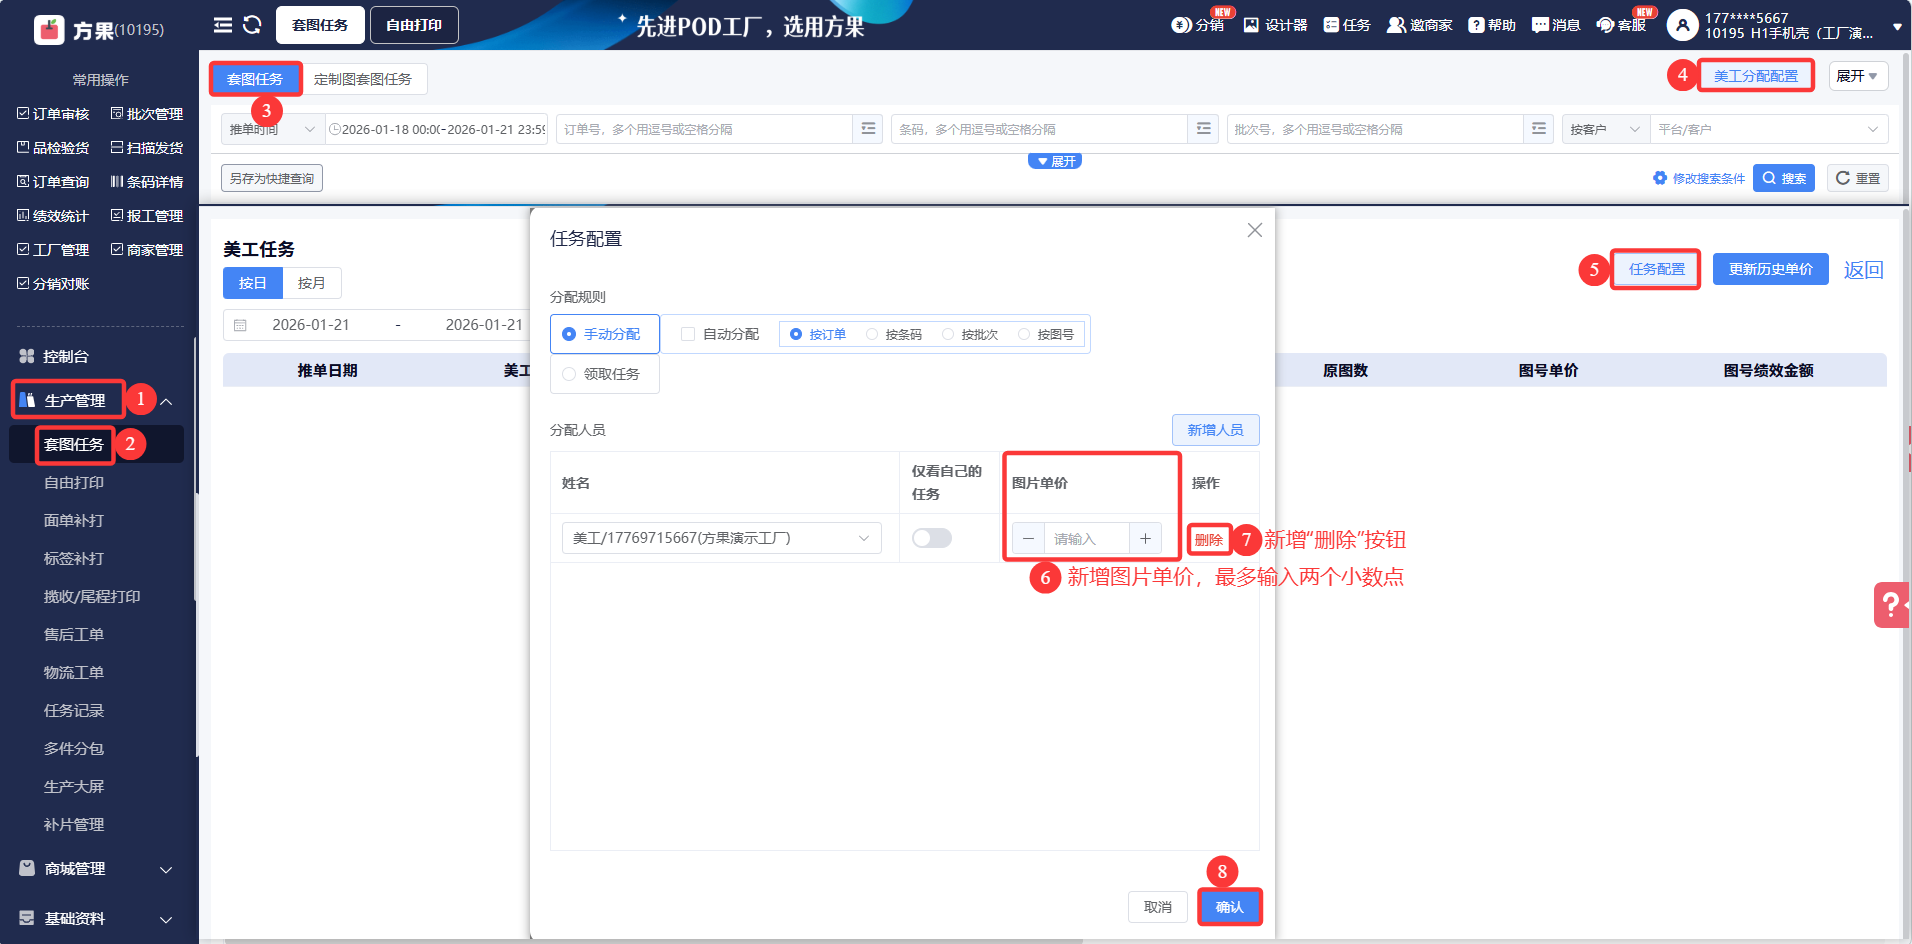Decrease 图片单价 with the minus button
Screen dimensions: 1912x944
1028,539
